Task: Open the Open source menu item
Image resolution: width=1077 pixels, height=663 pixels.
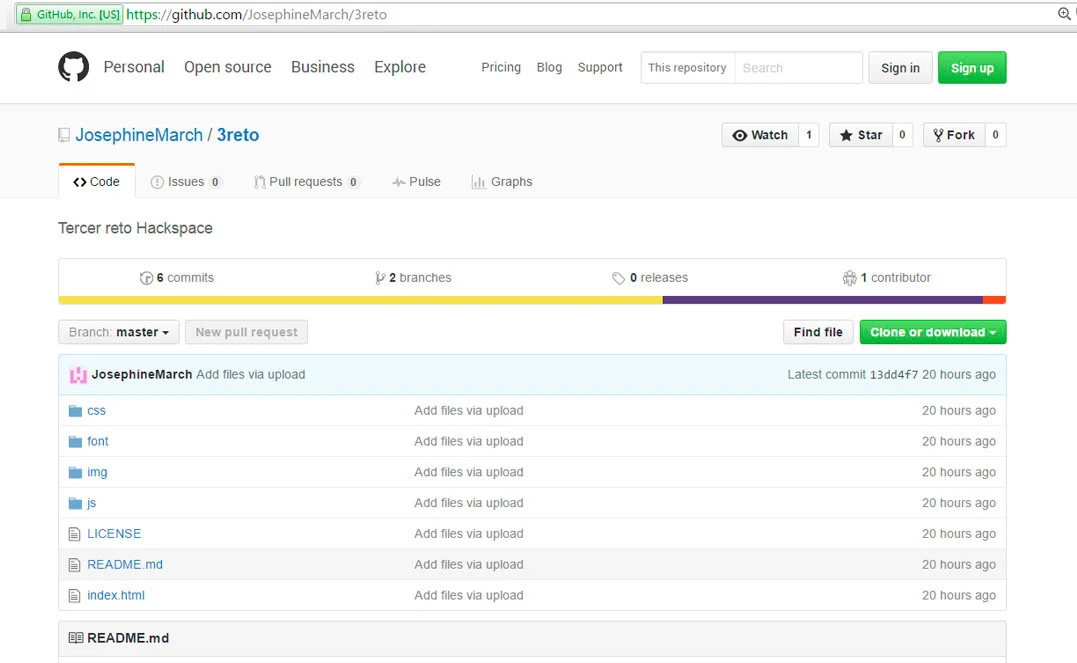Action: [x=227, y=67]
